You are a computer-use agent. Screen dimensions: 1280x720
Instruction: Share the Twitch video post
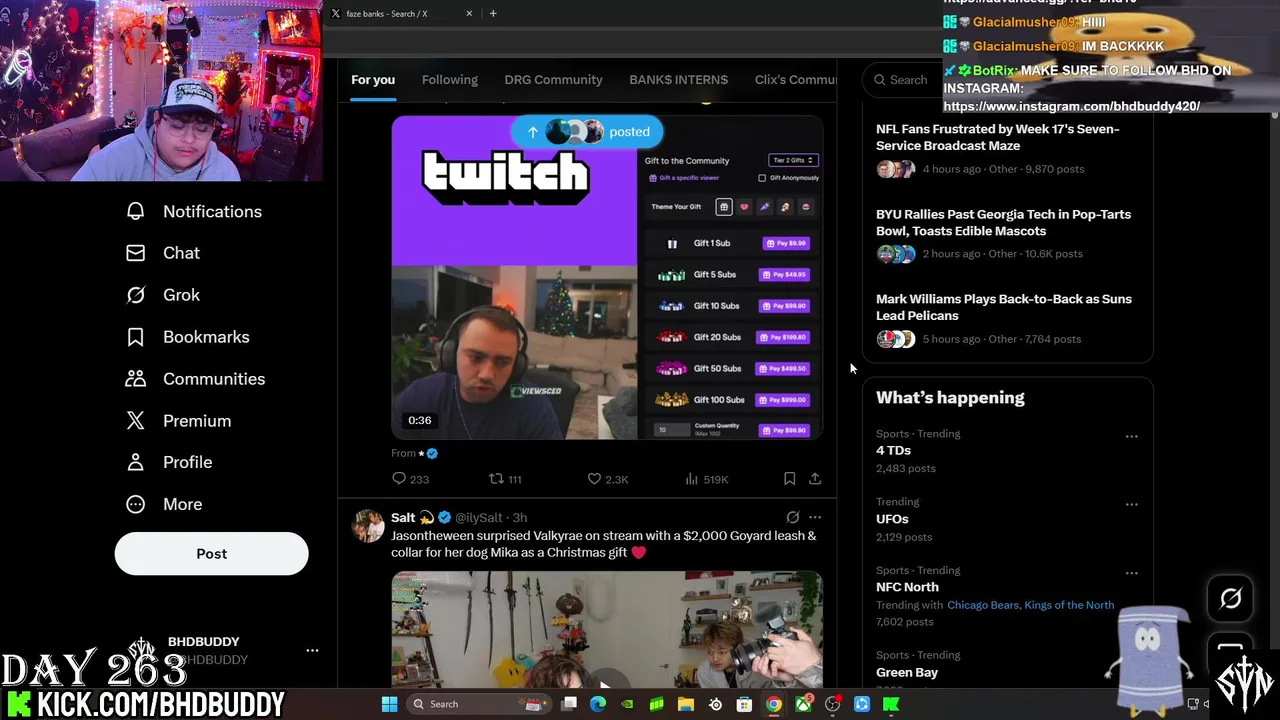click(x=815, y=479)
